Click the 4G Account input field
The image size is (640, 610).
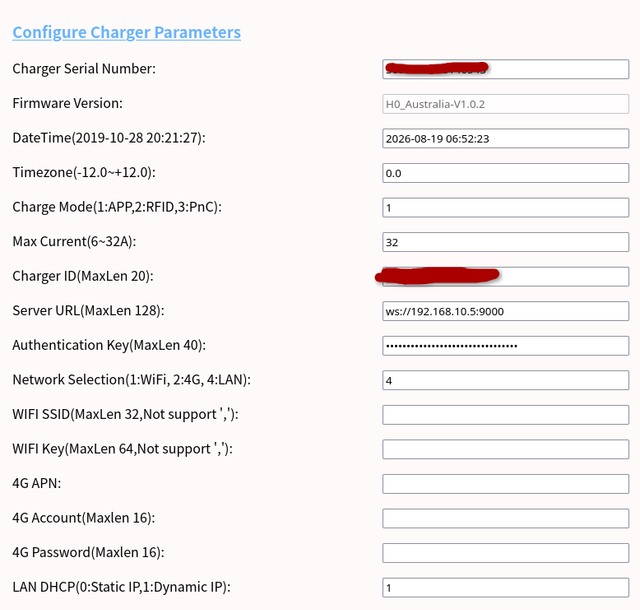506,519
